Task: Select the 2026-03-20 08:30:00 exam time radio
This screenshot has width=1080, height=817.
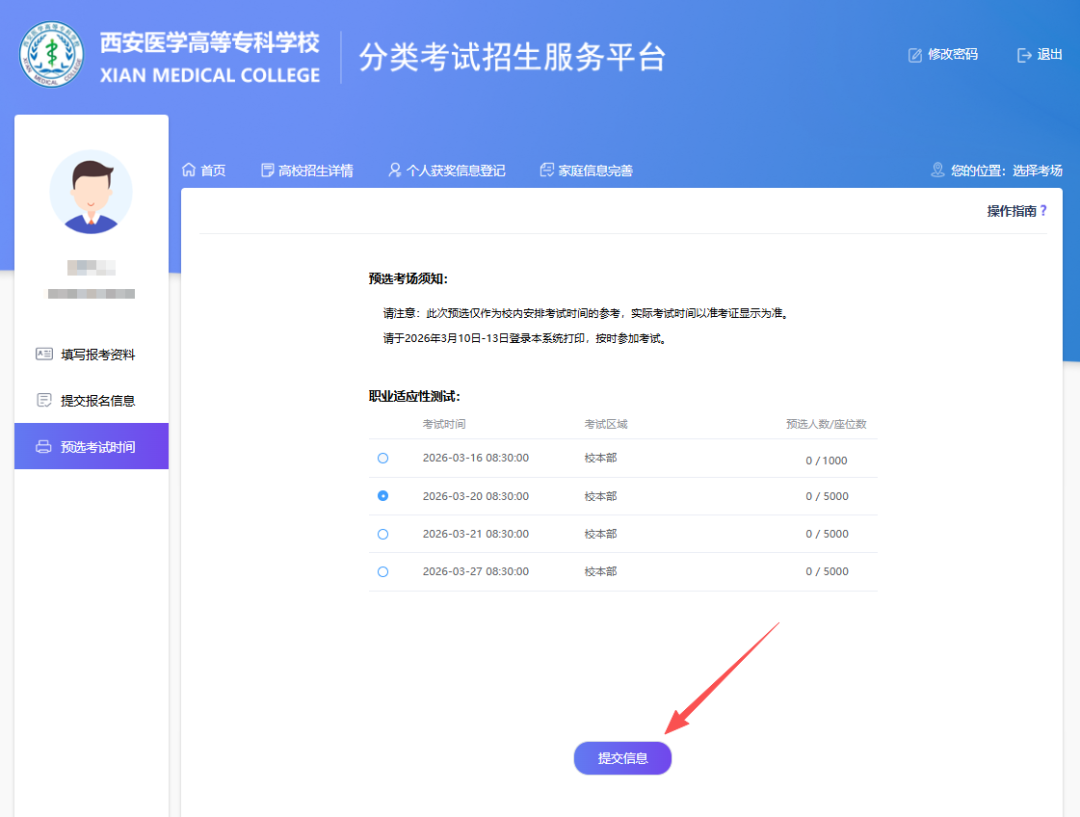Action: click(x=383, y=496)
